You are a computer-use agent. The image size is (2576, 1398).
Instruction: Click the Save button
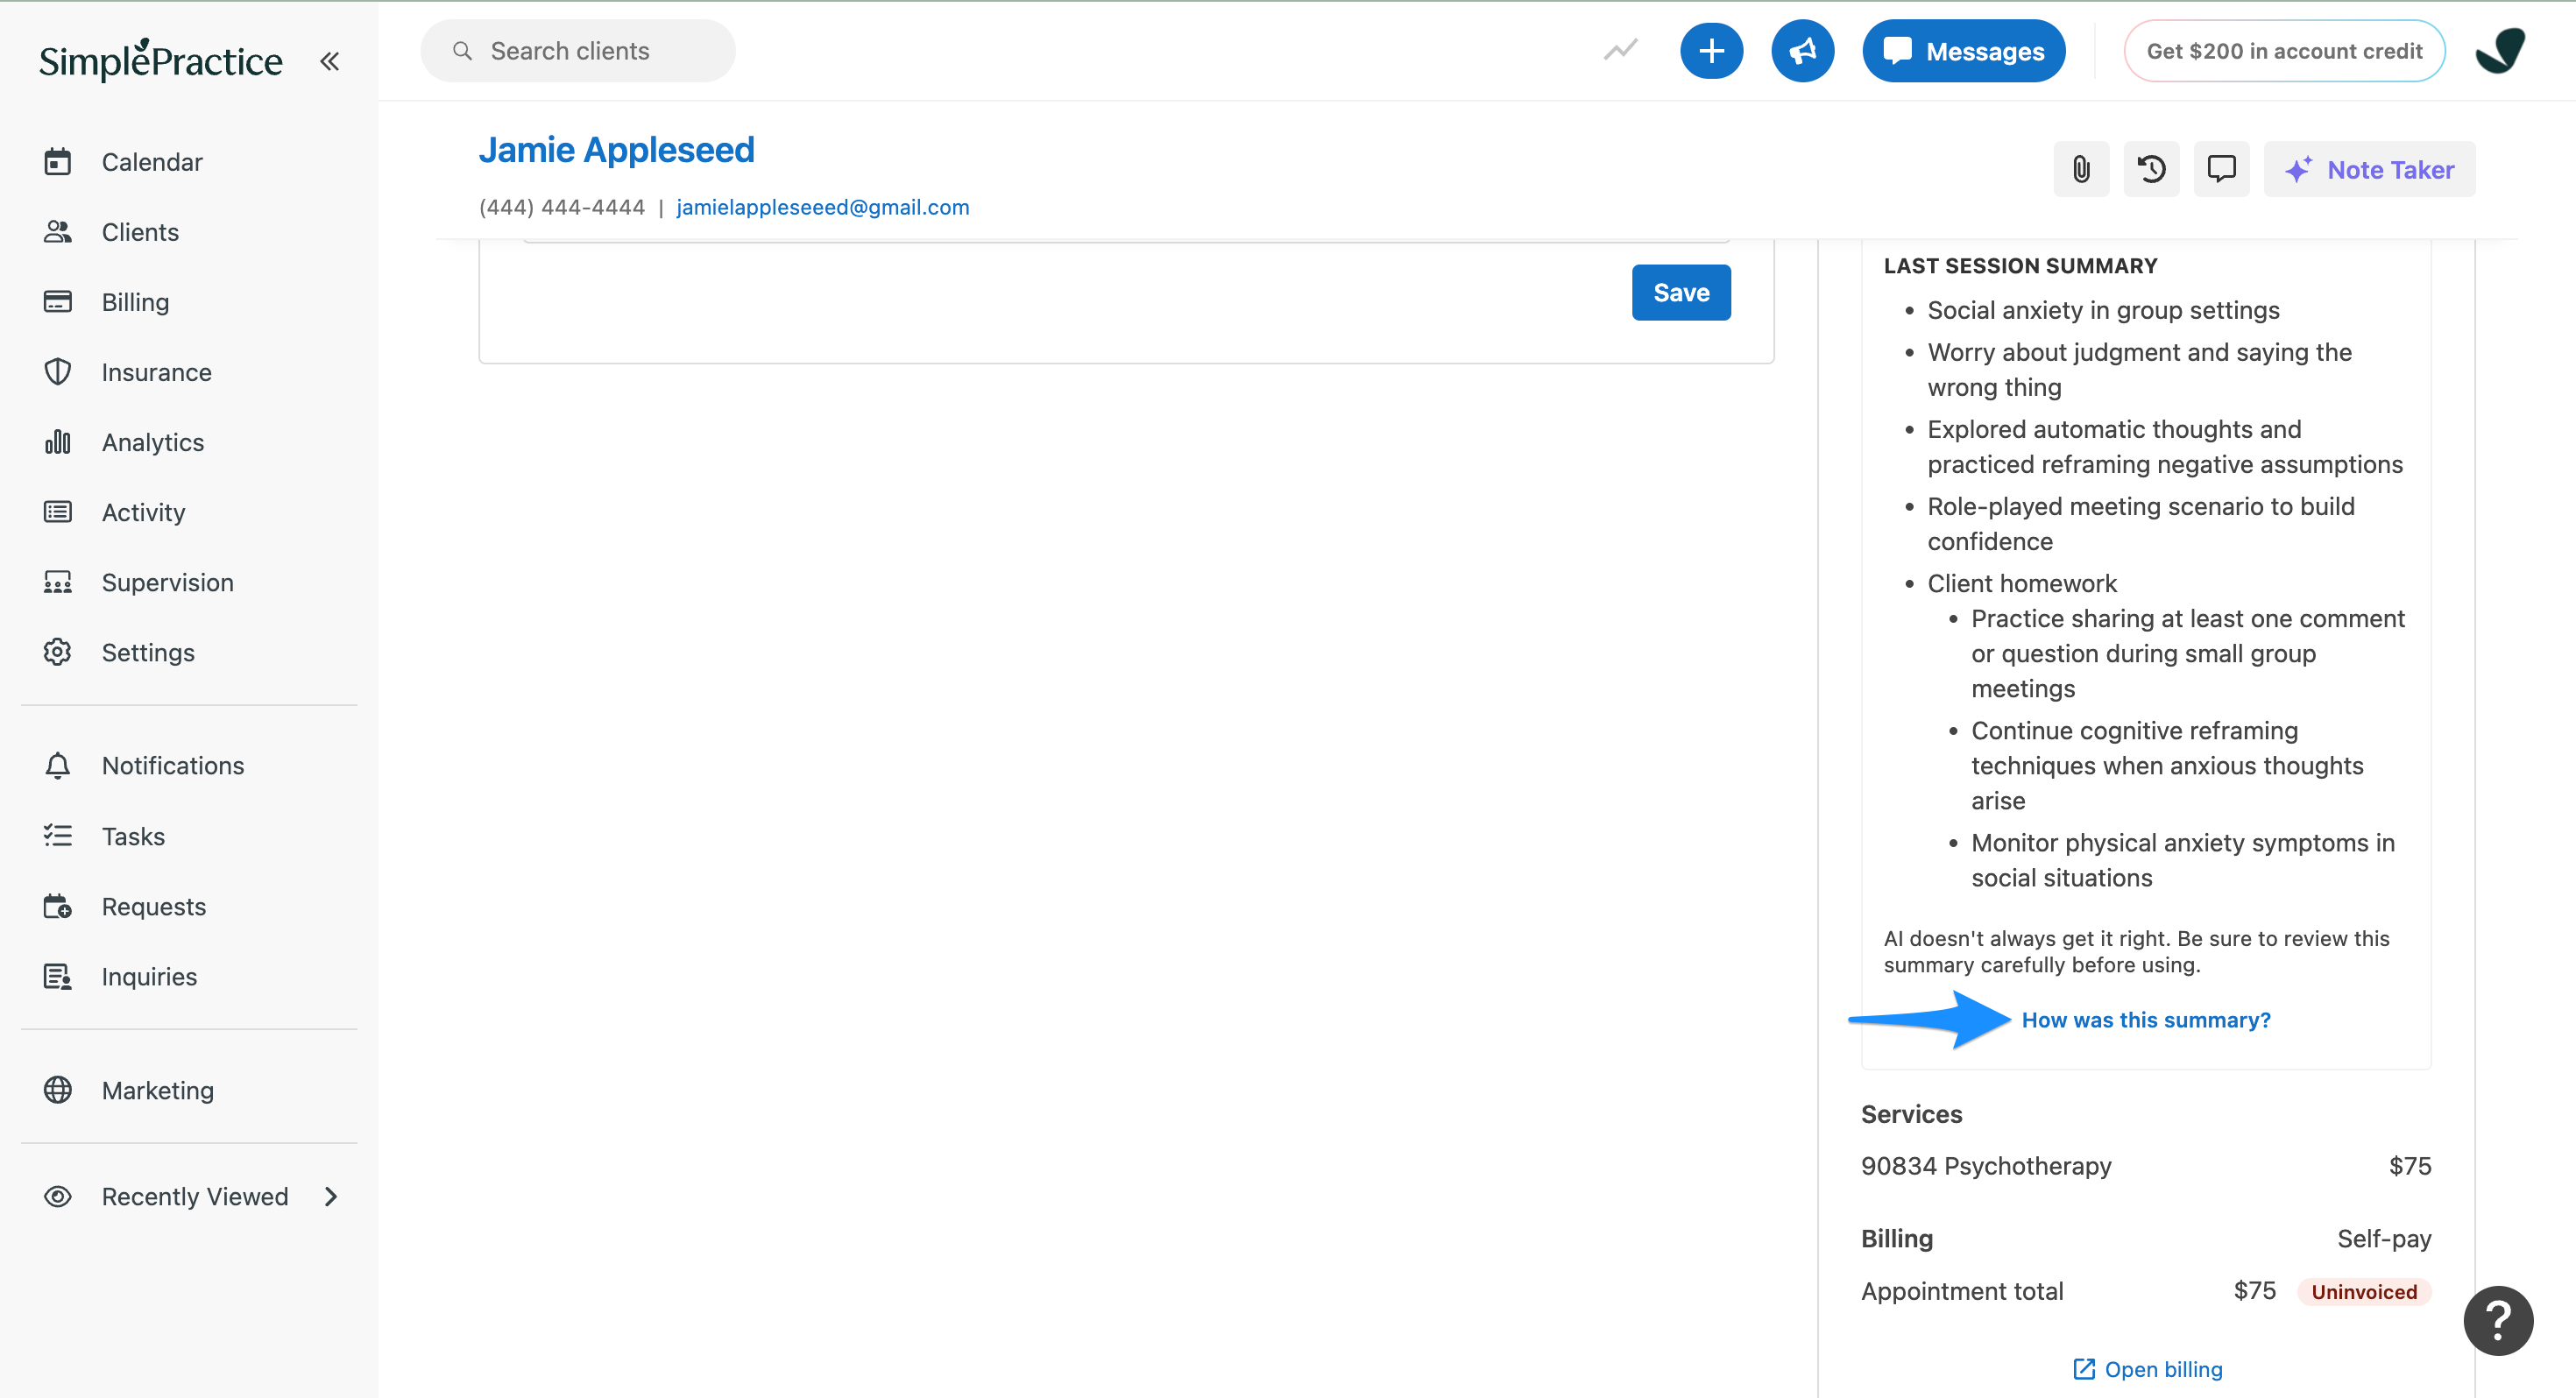[1681, 293]
